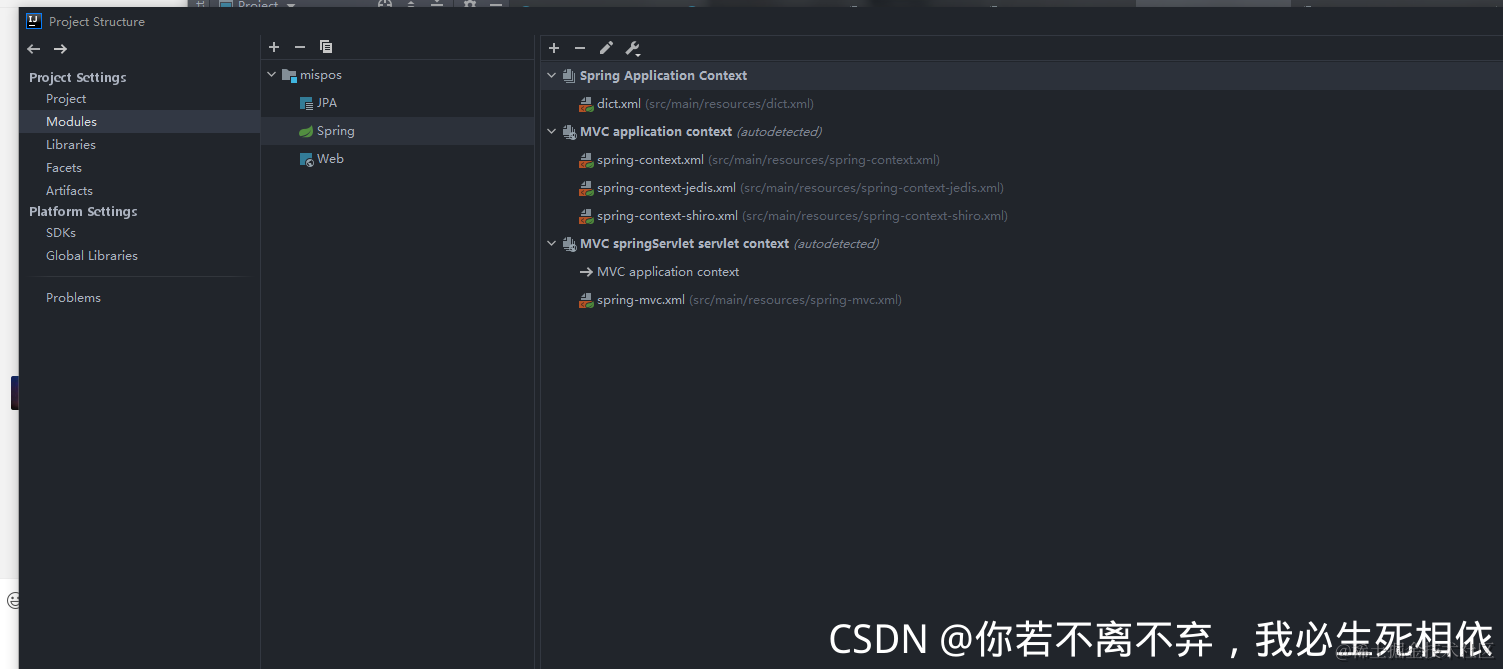Open the wrench settings dropdown
Image resolution: width=1503 pixels, height=669 pixels.
point(633,48)
